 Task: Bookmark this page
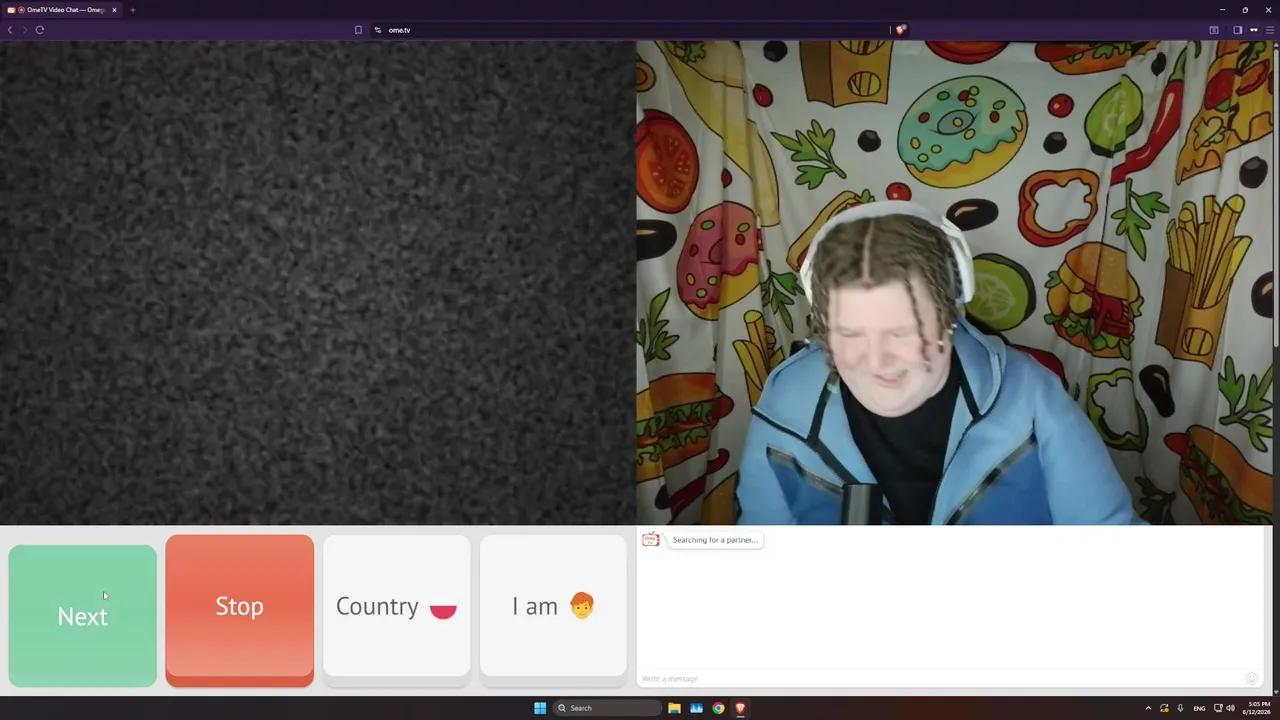click(358, 30)
